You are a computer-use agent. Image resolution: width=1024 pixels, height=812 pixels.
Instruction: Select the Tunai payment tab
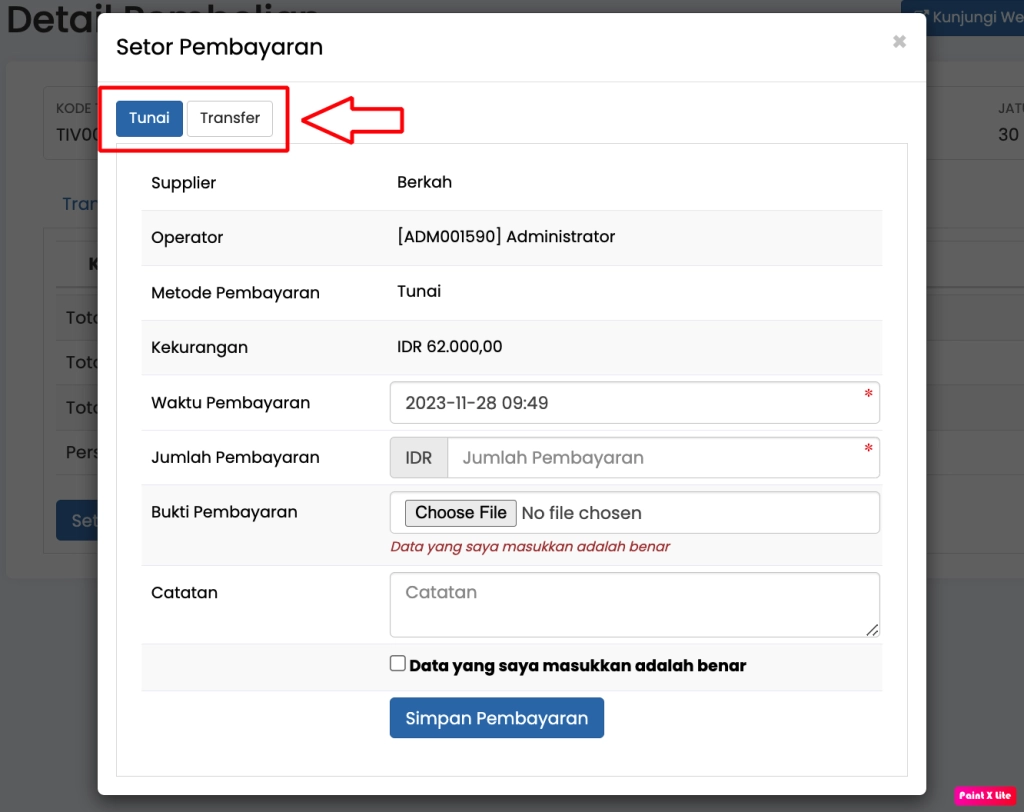point(149,118)
